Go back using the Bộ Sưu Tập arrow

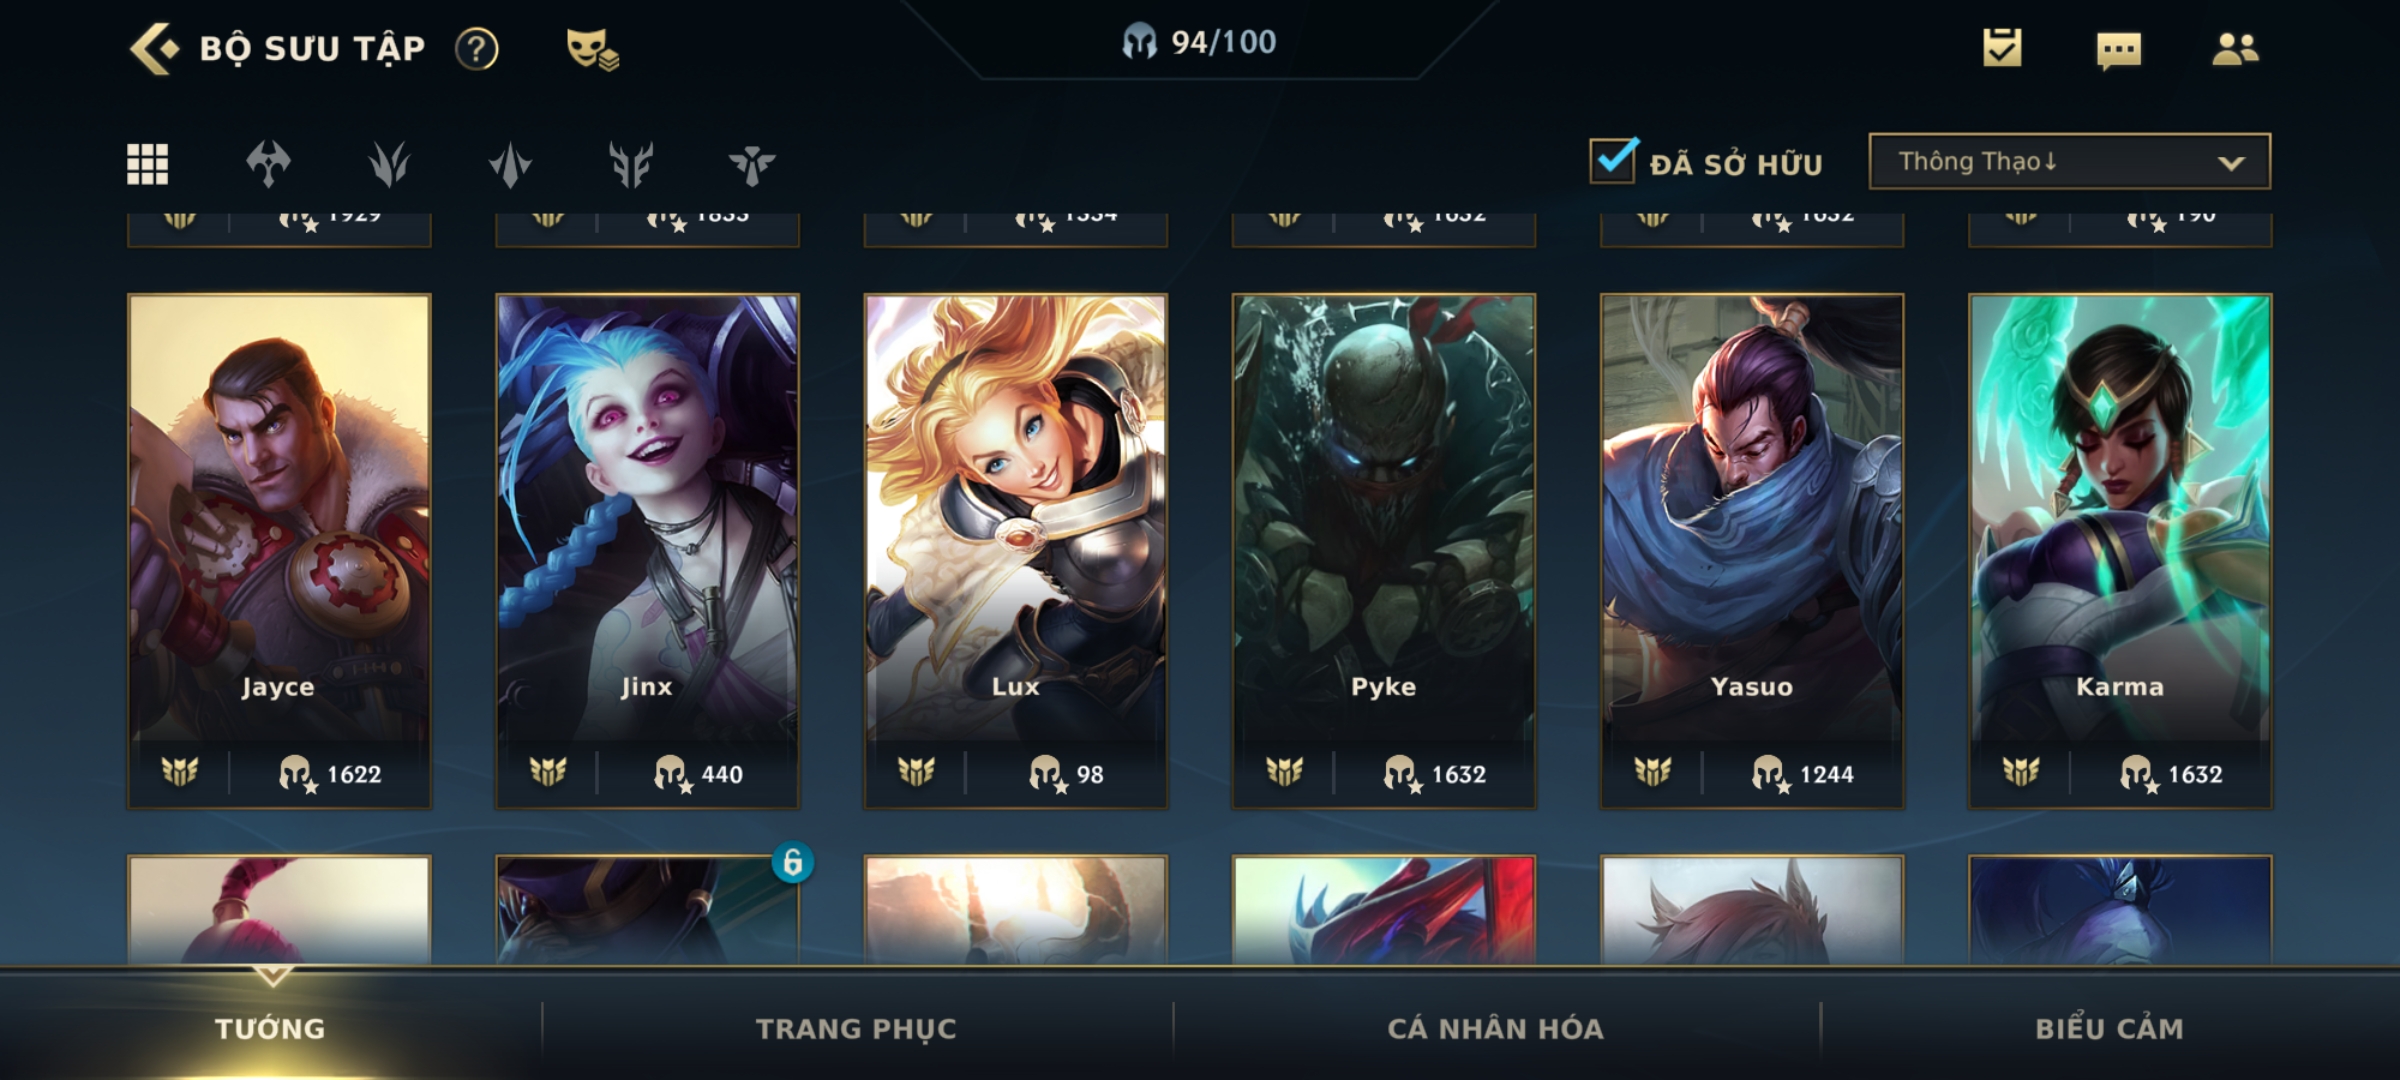pyautogui.click(x=155, y=48)
